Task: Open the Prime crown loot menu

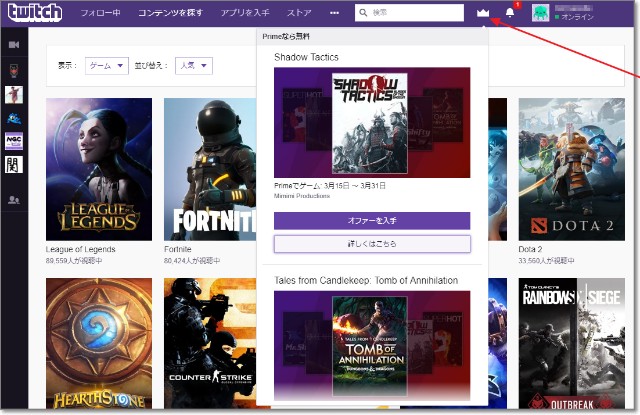Action: (x=483, y=14)
